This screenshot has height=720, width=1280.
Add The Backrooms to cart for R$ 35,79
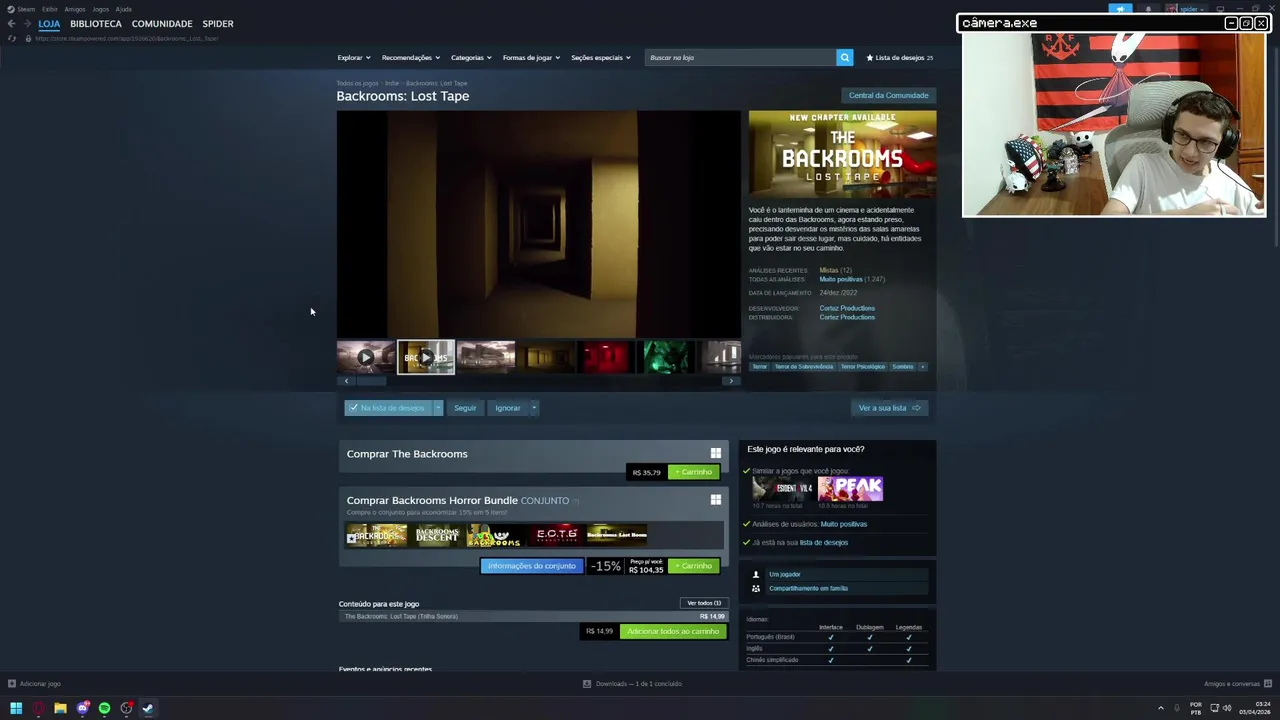click(695, 472)
